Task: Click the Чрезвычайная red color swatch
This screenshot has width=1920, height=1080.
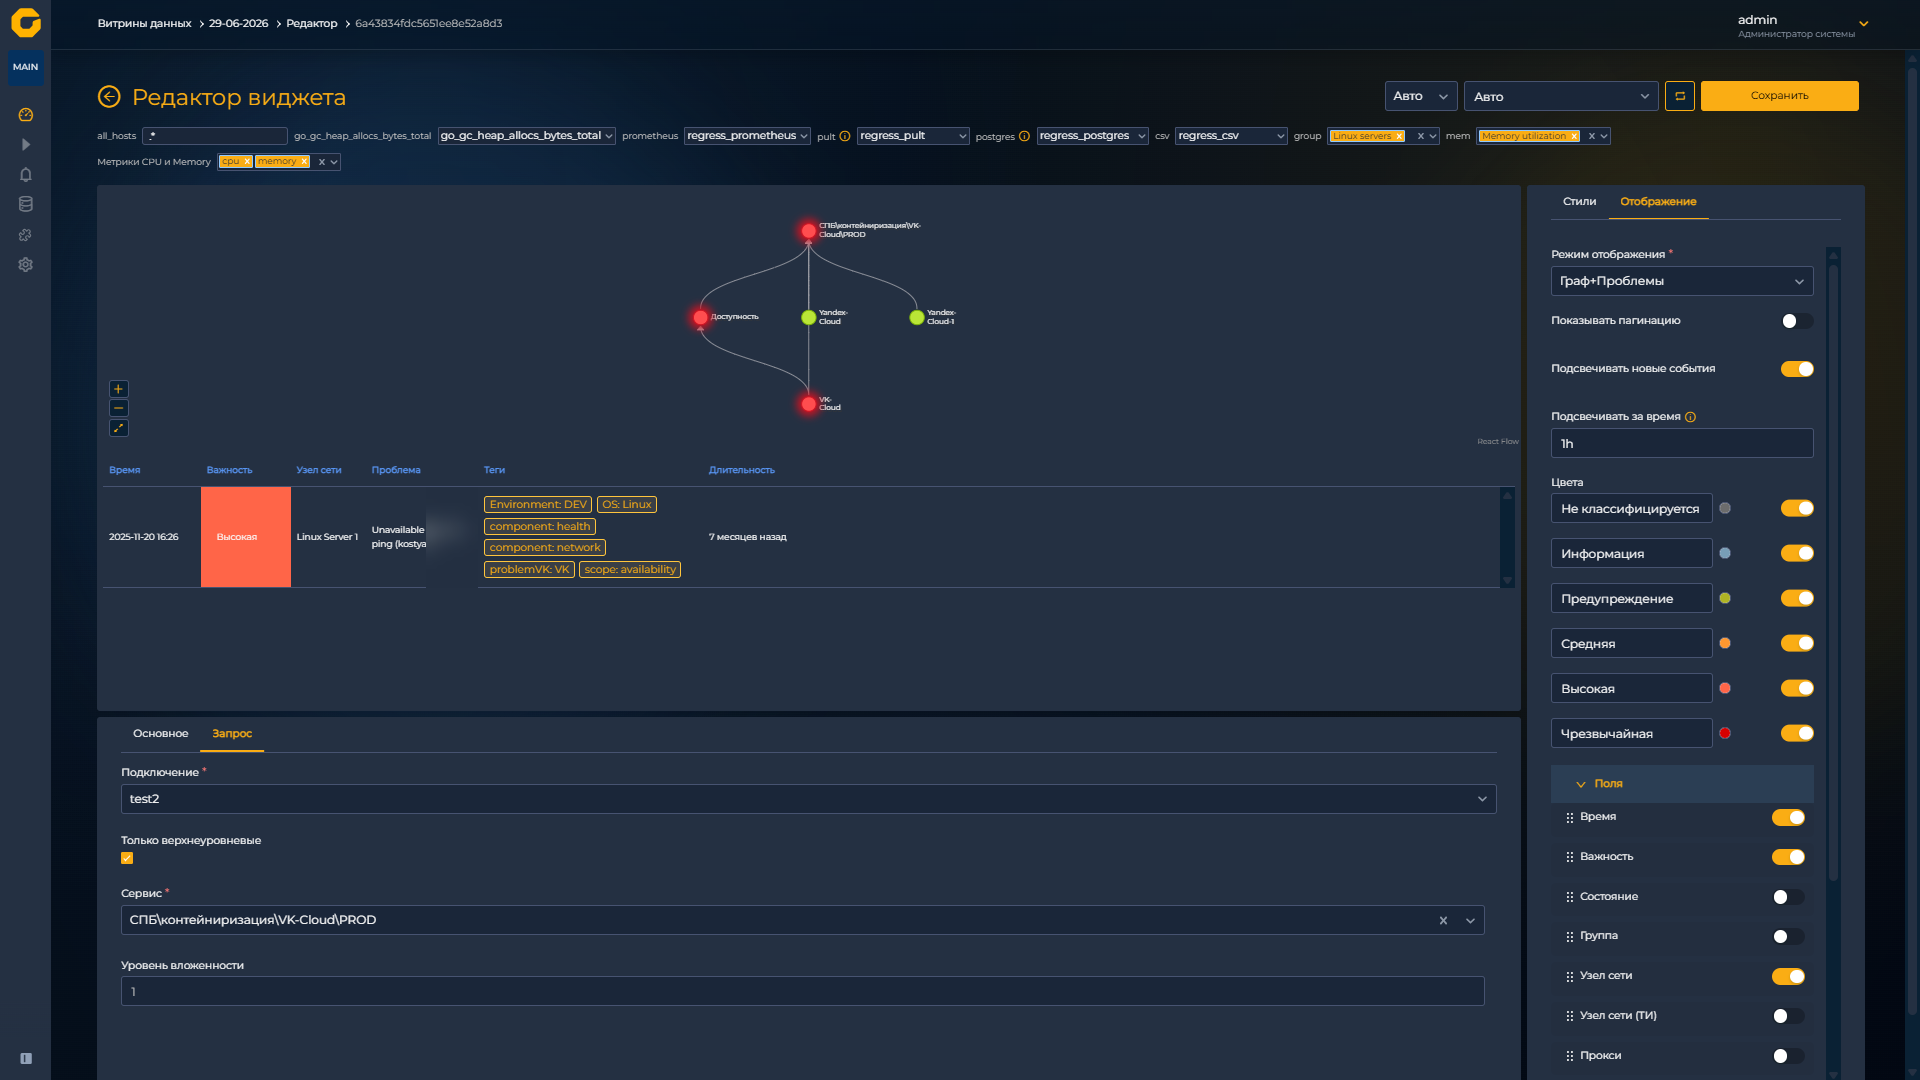Action: pyautogui.click(x=1725, y=733)
